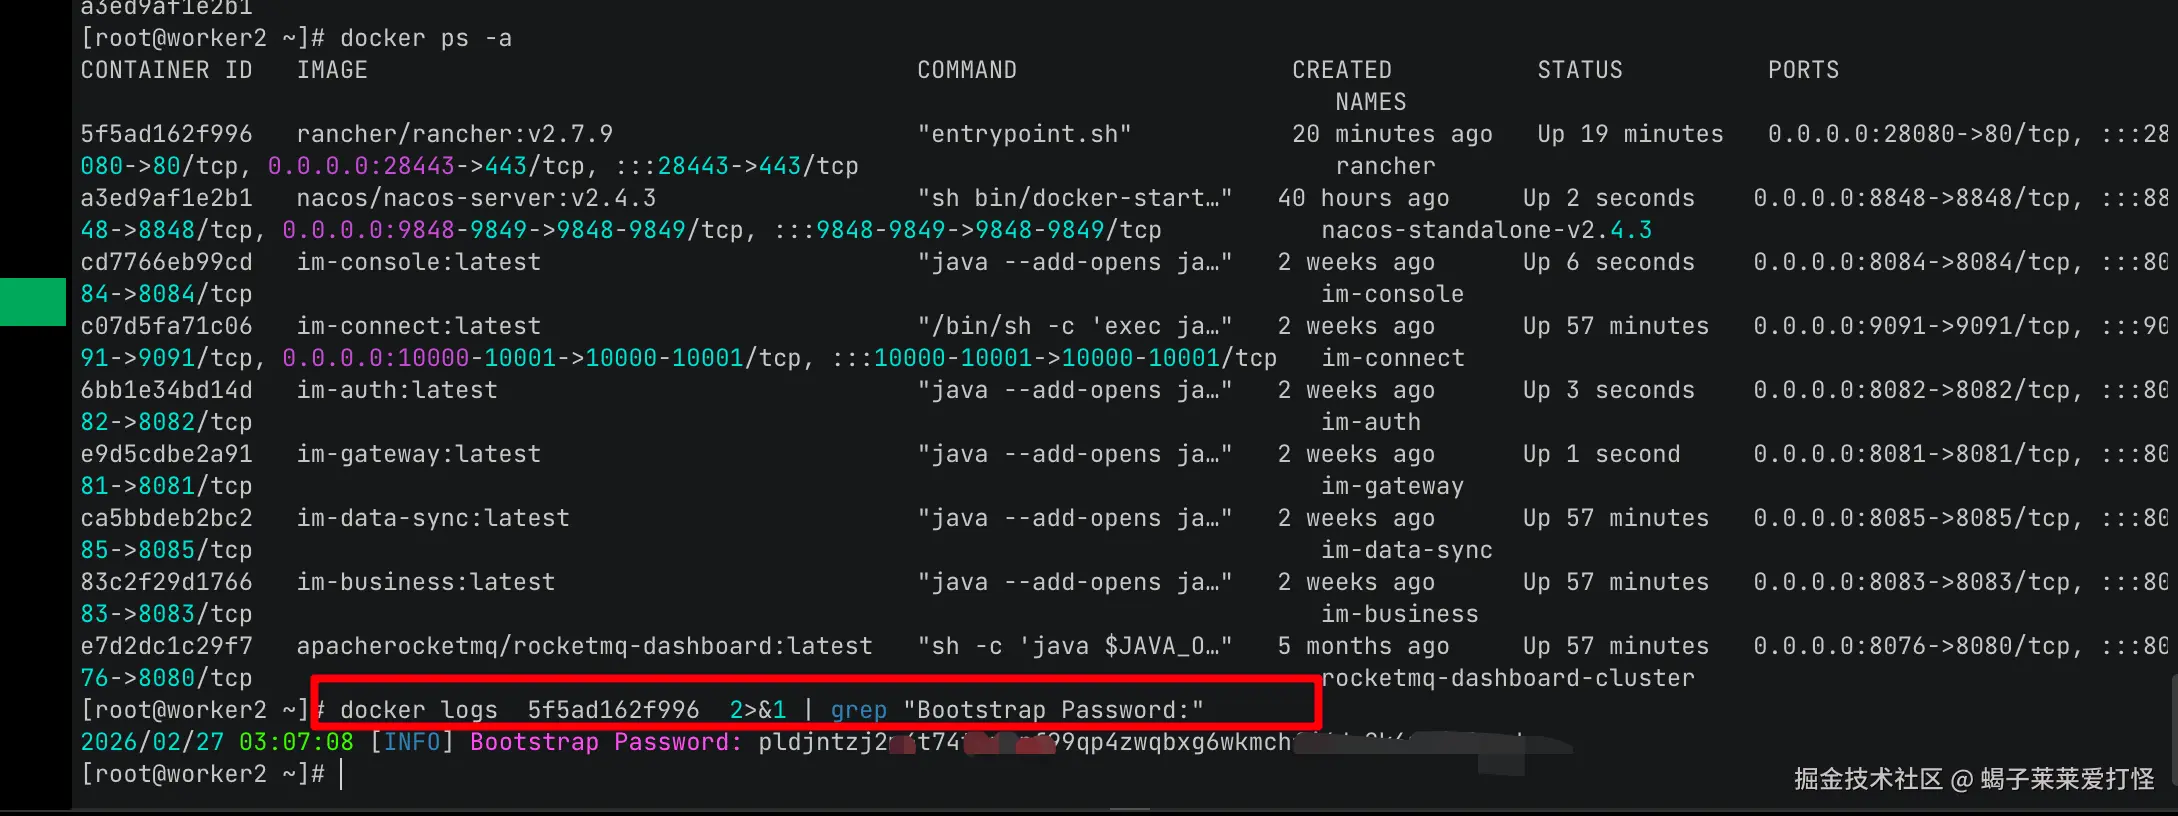Click the "Up 3 seconds" status

pyautogui.click(x=1609, y=390)
